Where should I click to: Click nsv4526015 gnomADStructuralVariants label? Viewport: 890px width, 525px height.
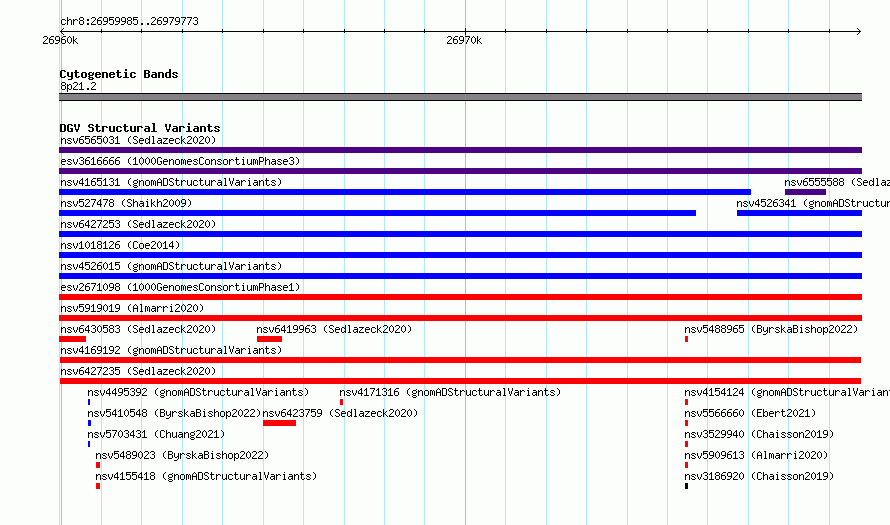(x=171, y=266)
